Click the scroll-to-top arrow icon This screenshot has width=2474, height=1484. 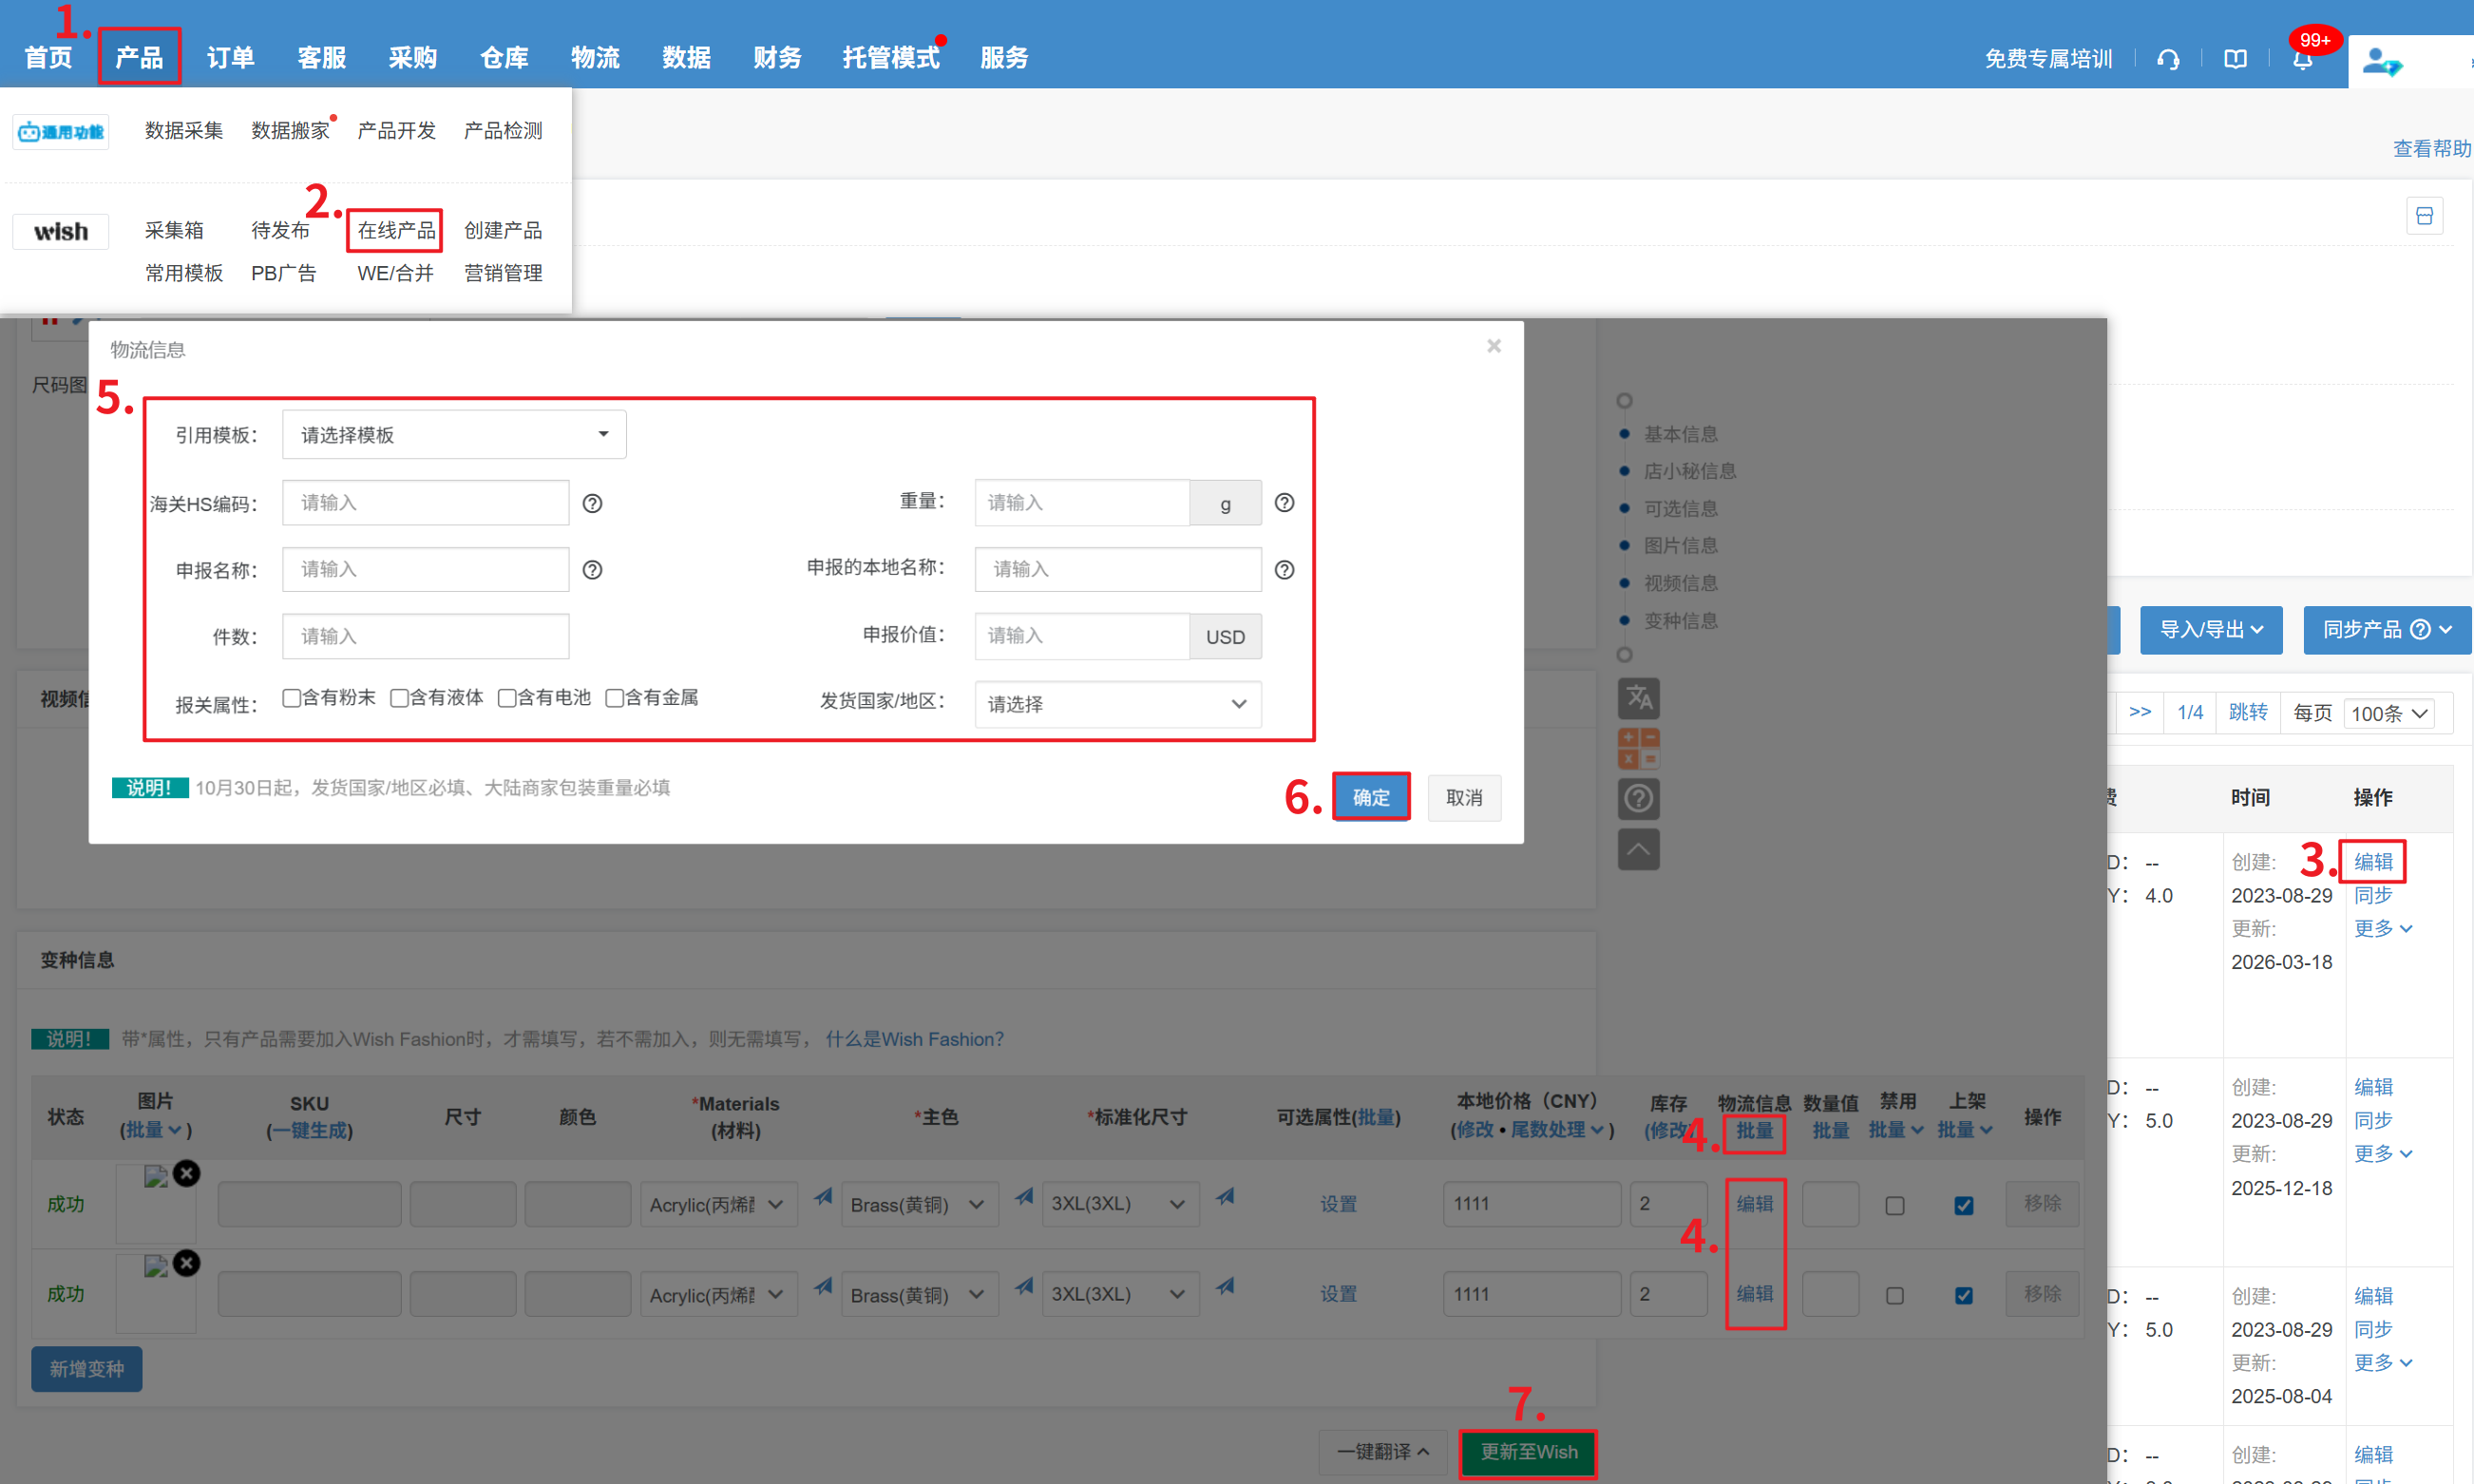click(x=1638, y=849)
